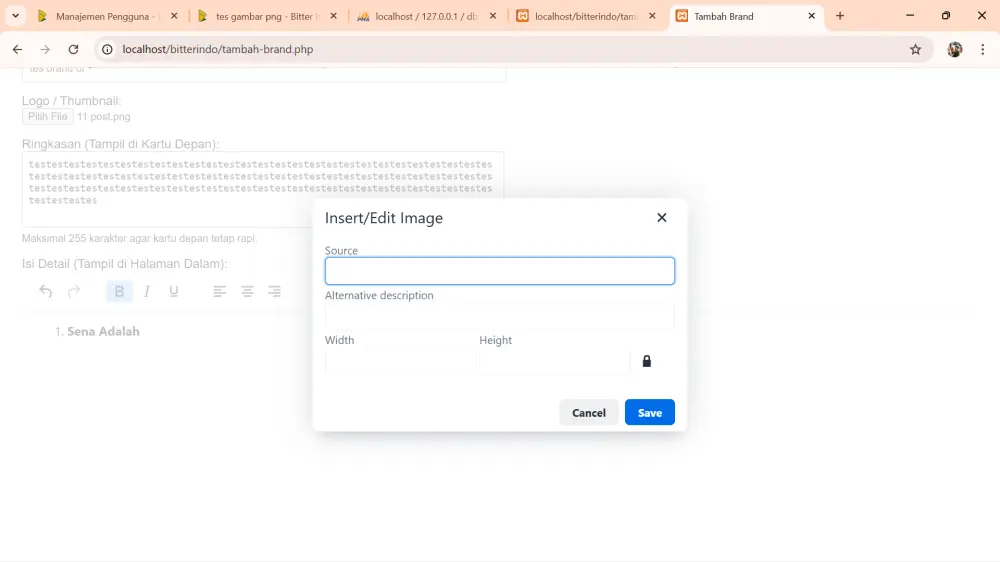Bookmark this page with star icon
Image resolution: width=1000 pixels, height=562 pixels.
tap(915, 49)
